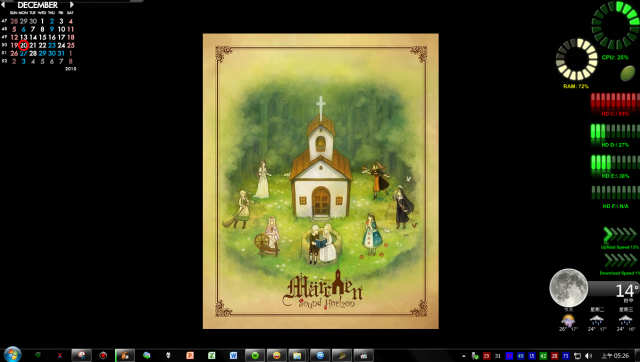Open the file explorer folder taskbar button

point(298,355)
